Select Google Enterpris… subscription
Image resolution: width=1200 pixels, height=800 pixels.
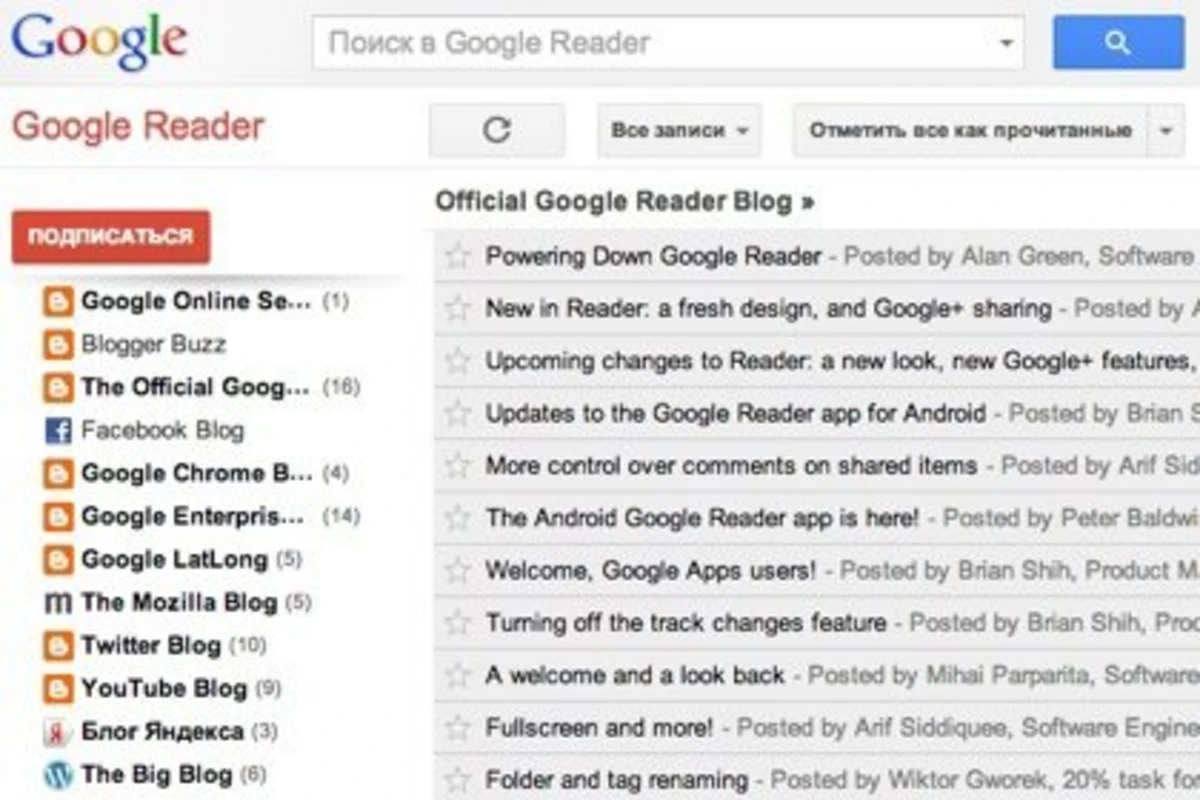[193, 517]
